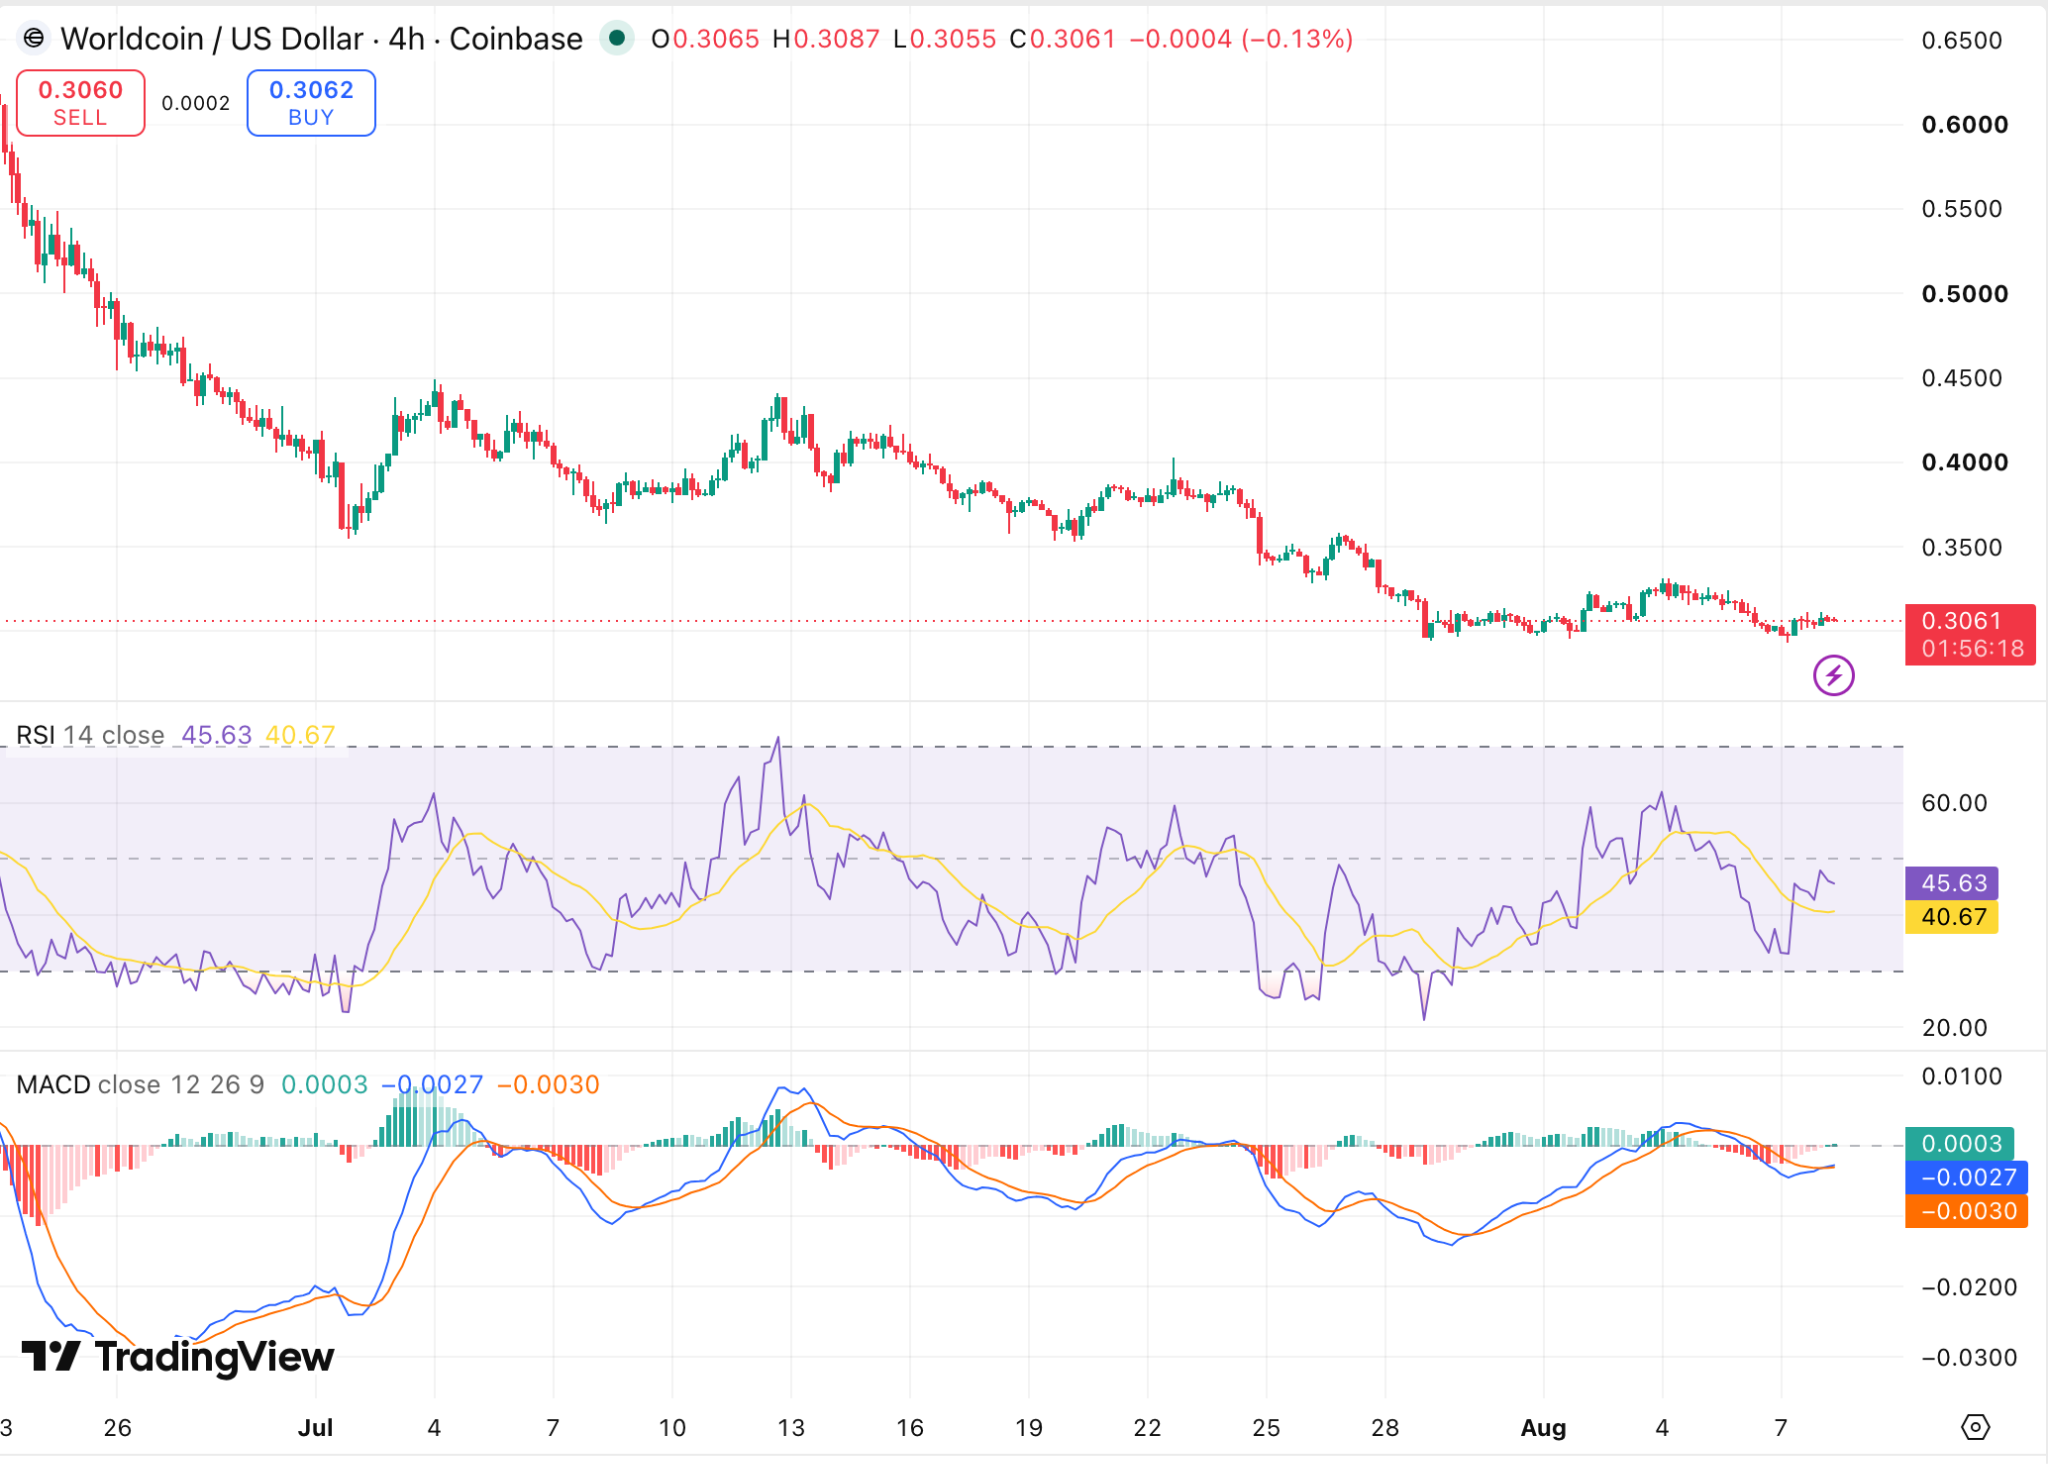2048x1464 pixels.
Task: Click the purple lightning bolt replay icon
Action: coord(1833,675)
